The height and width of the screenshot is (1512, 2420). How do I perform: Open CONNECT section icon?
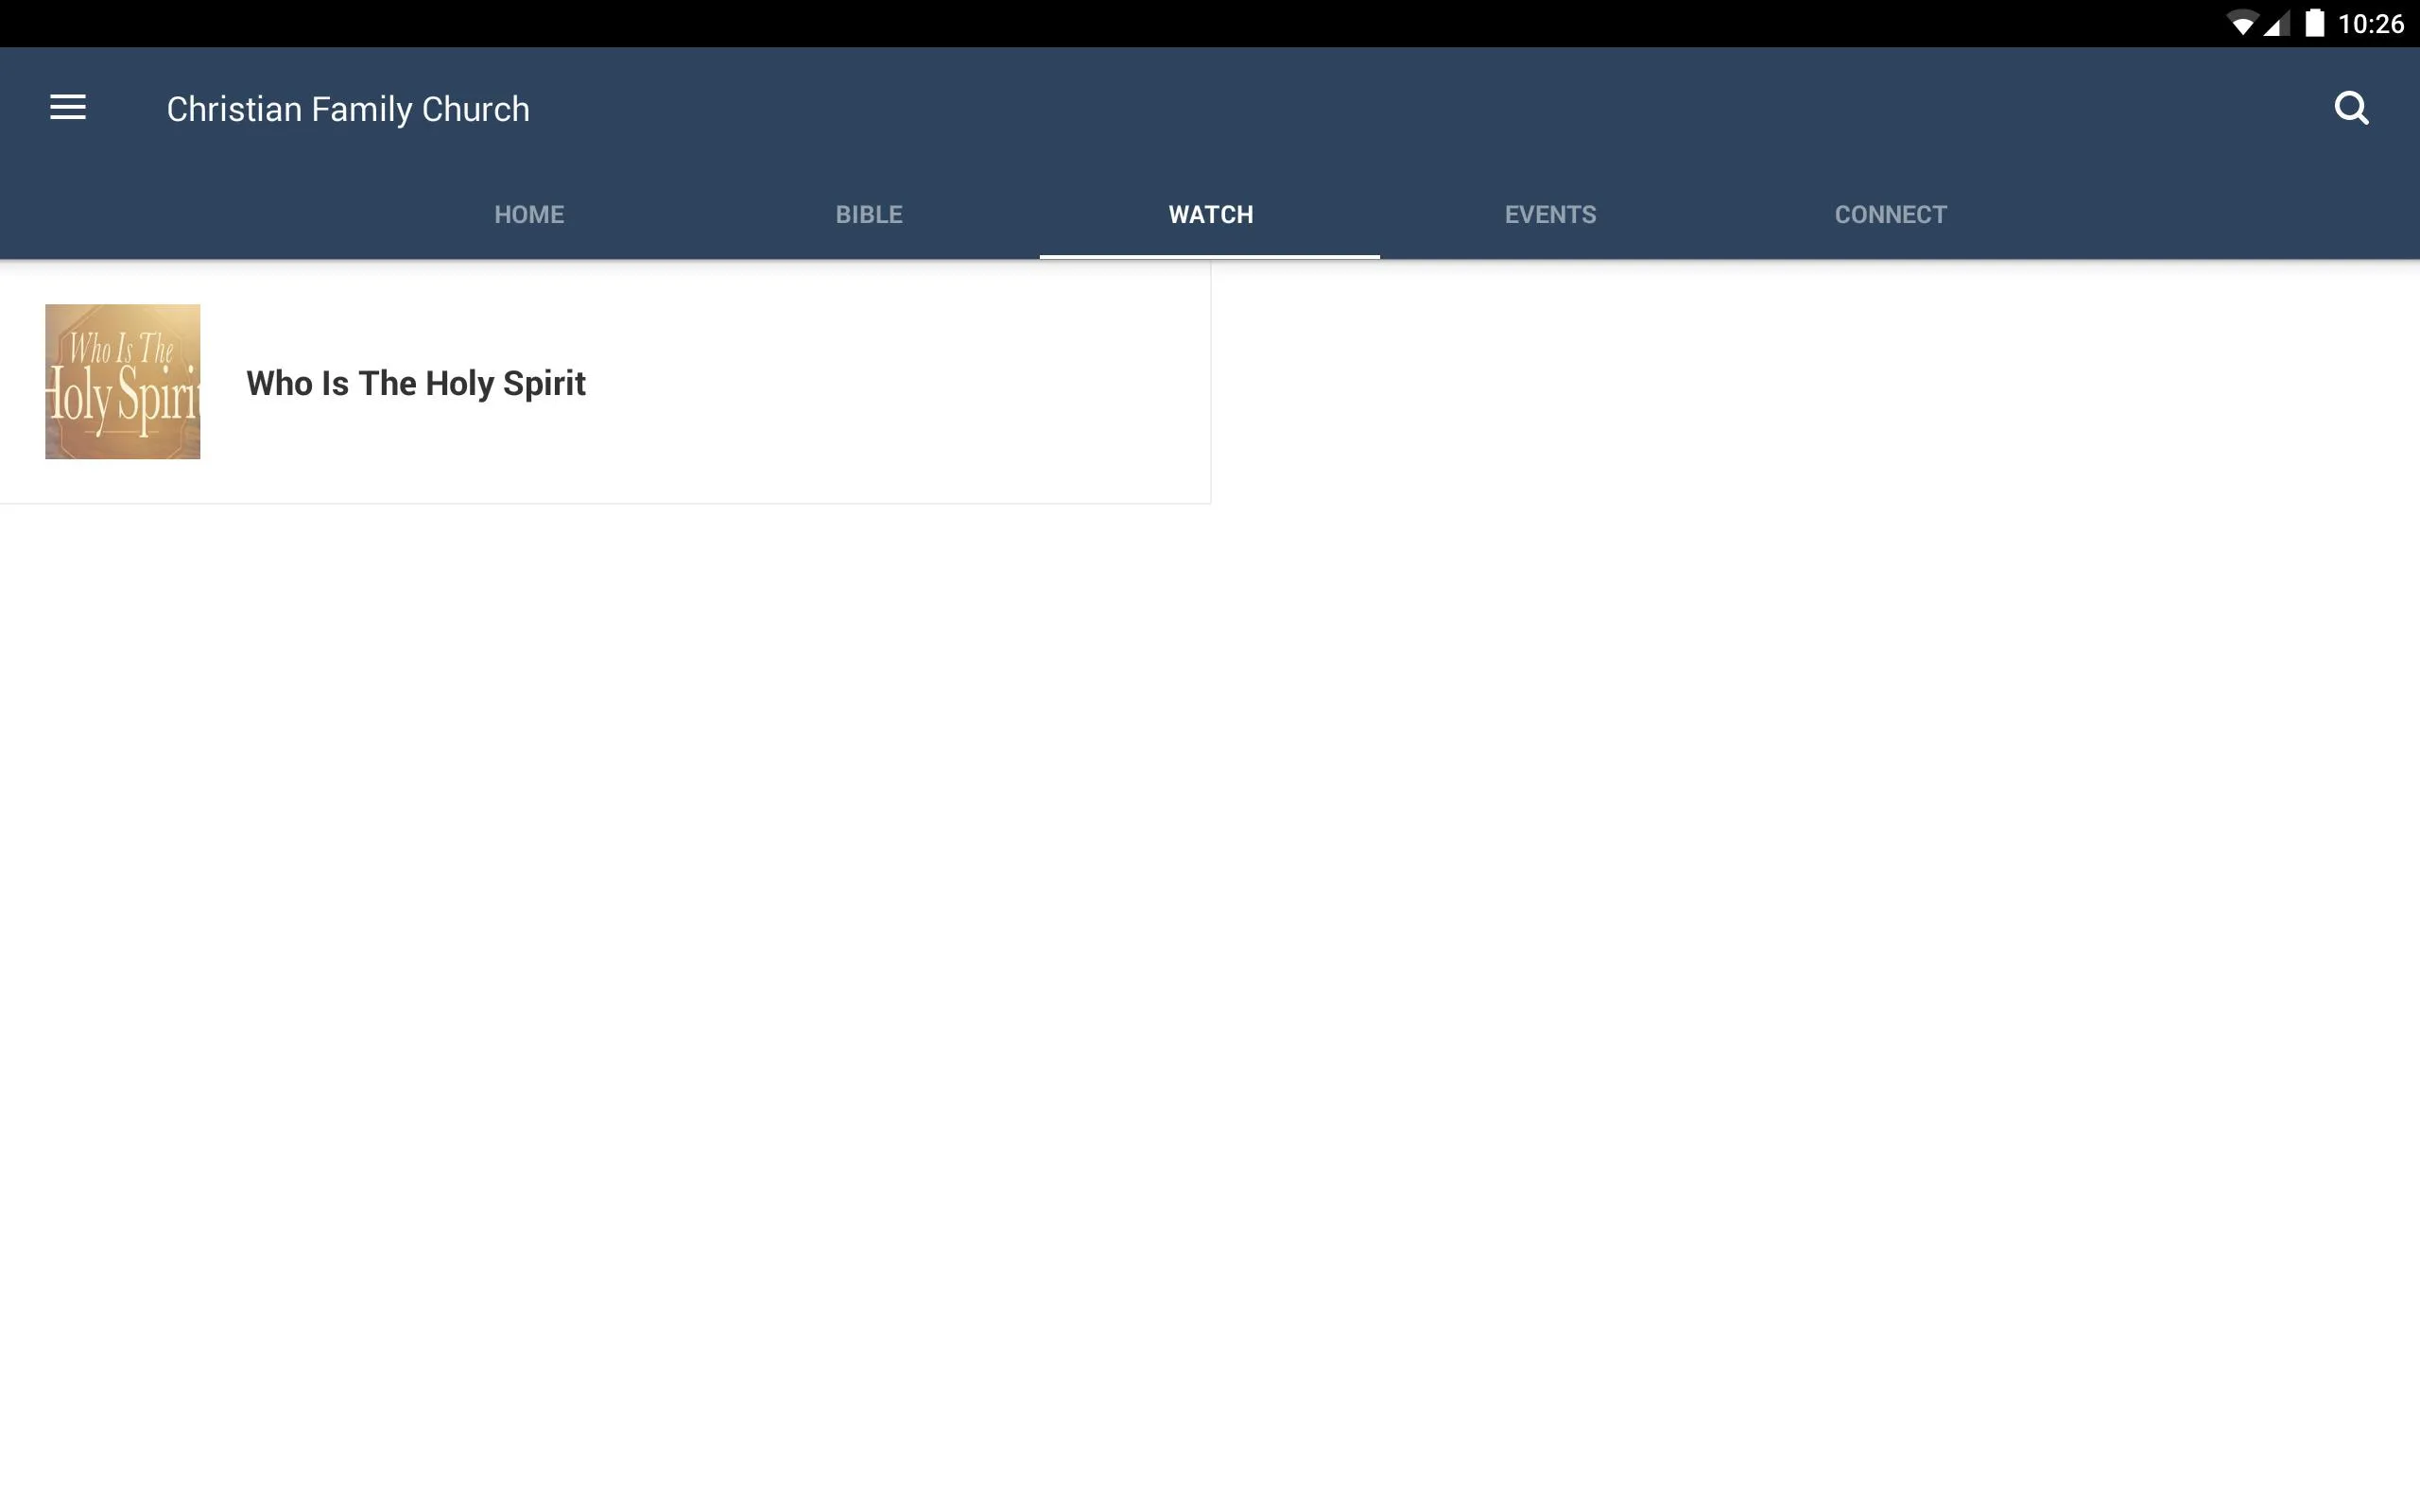pos(1889,215)
